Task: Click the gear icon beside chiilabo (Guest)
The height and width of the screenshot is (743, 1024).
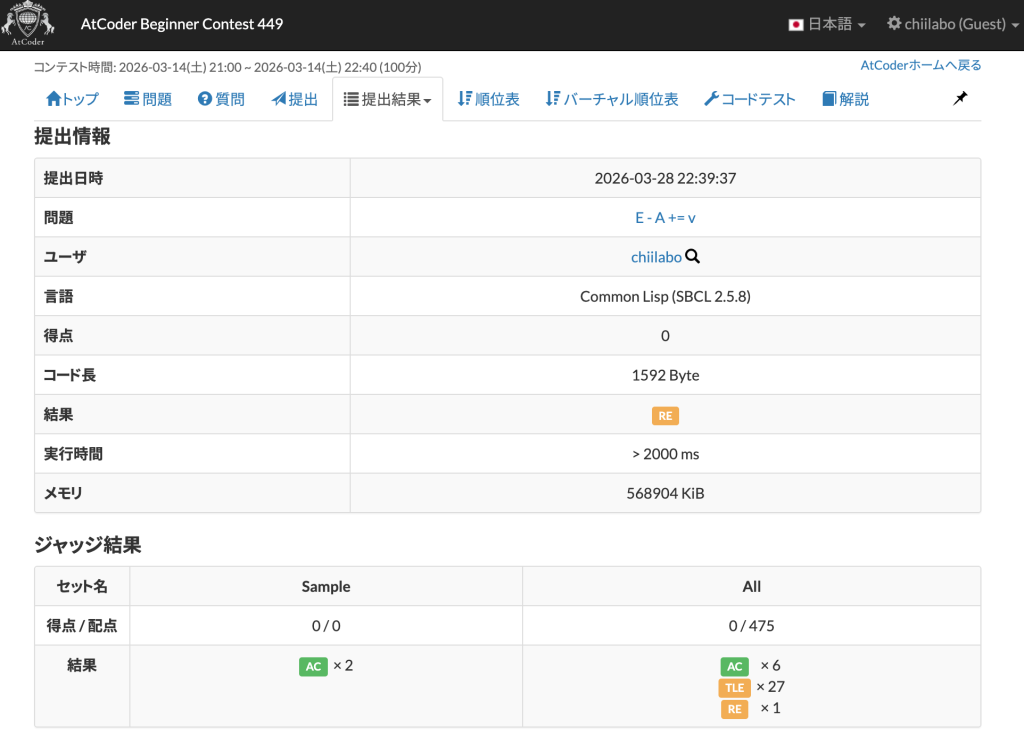Action: point(893,24)
